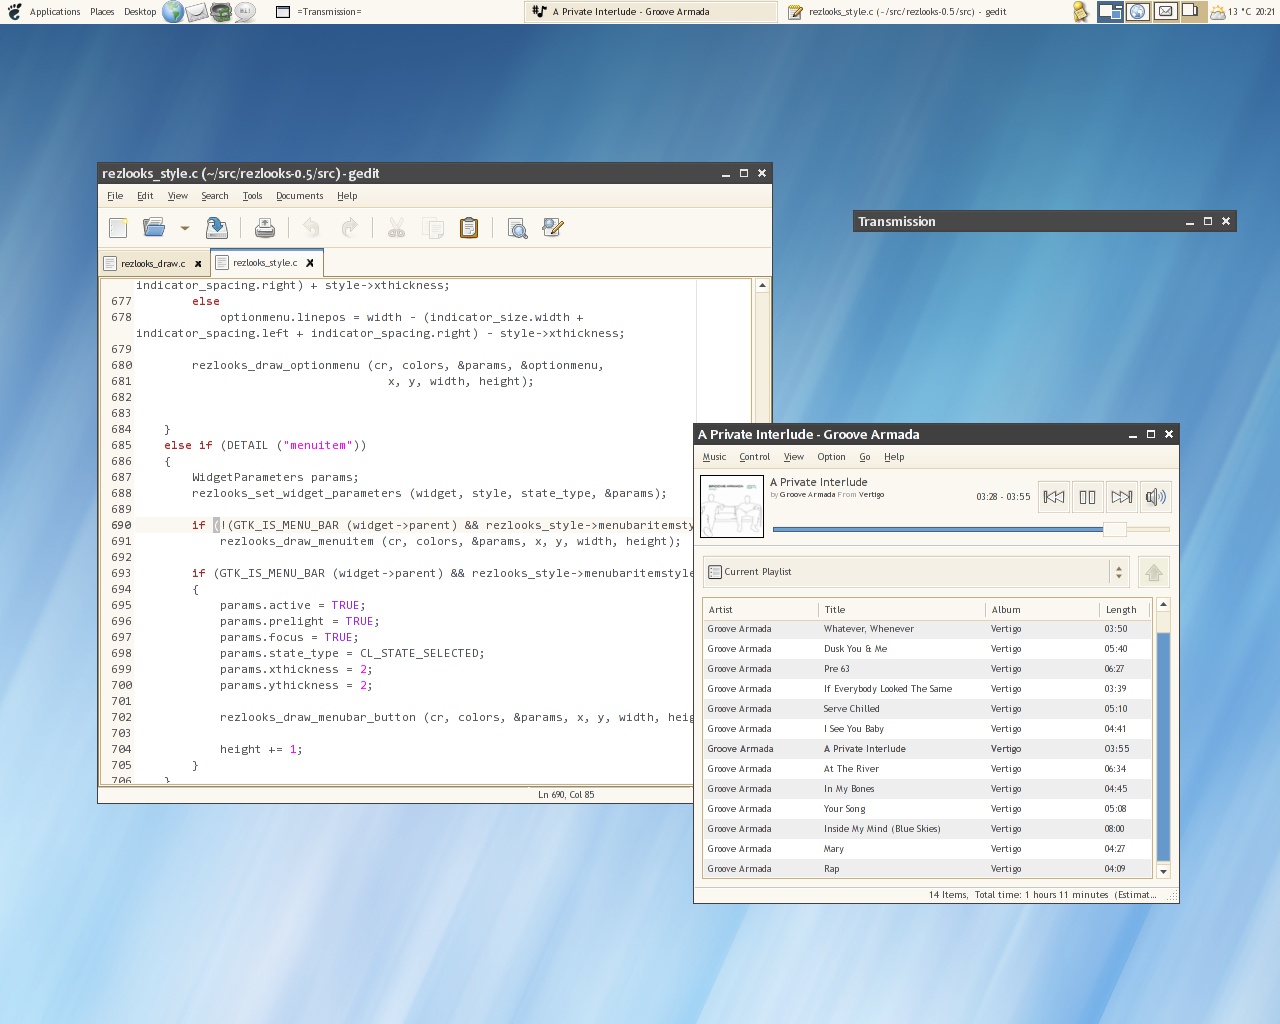Click playlist scrollbar down arrow
The height and width of the screenshot is (1024, 1280).
1163,871
